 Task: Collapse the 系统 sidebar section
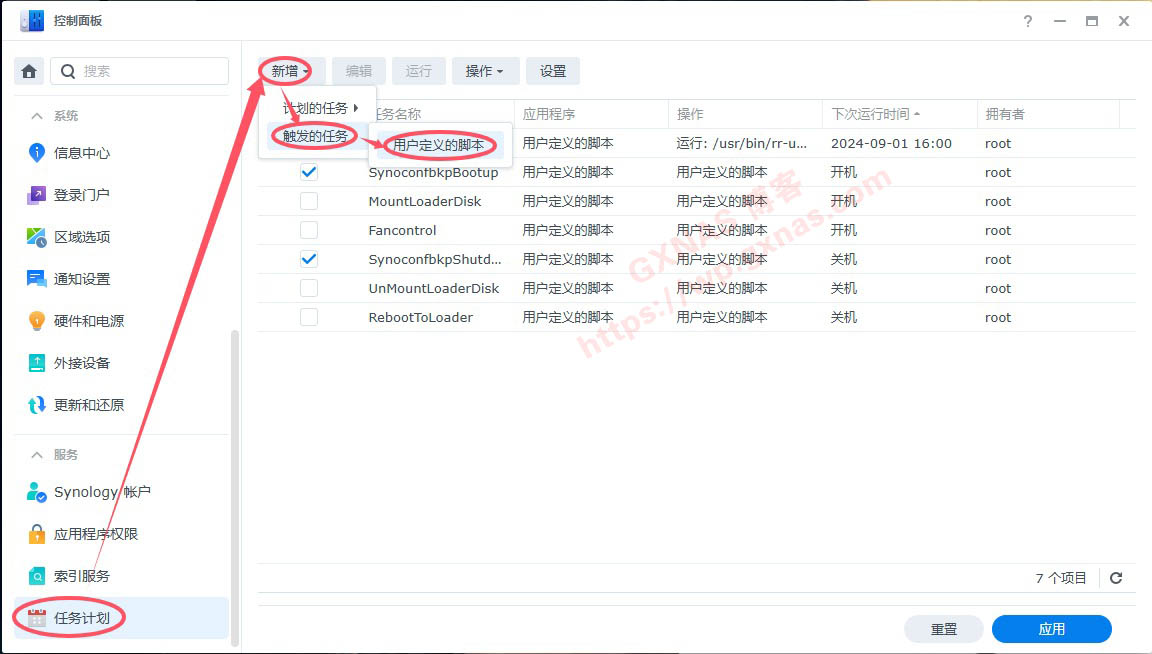(x=38, y=116)
